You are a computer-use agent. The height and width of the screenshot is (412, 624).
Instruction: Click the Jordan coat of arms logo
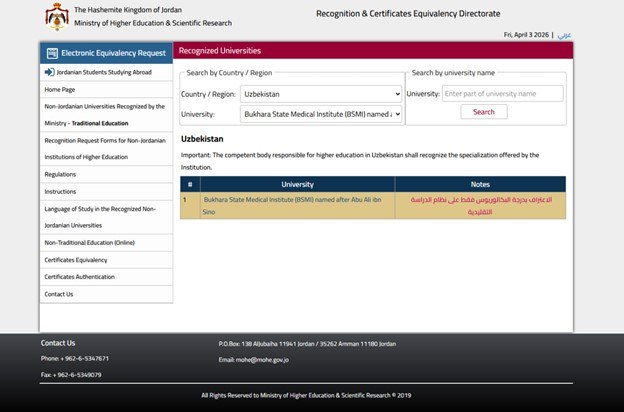click(56, 16)
